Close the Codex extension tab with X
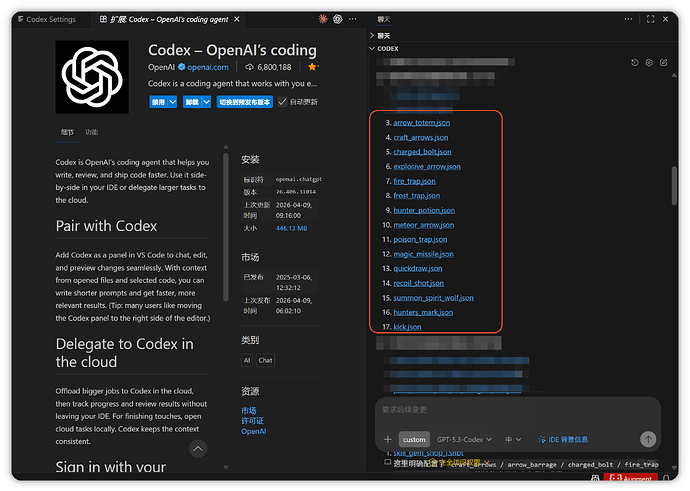 point(237,19)
